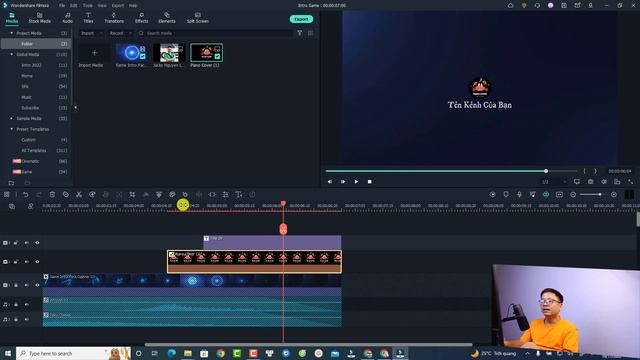Click the Stop button in preview
Image resolution: width=640 pixels, height=360 pixels.
(369, 182)
